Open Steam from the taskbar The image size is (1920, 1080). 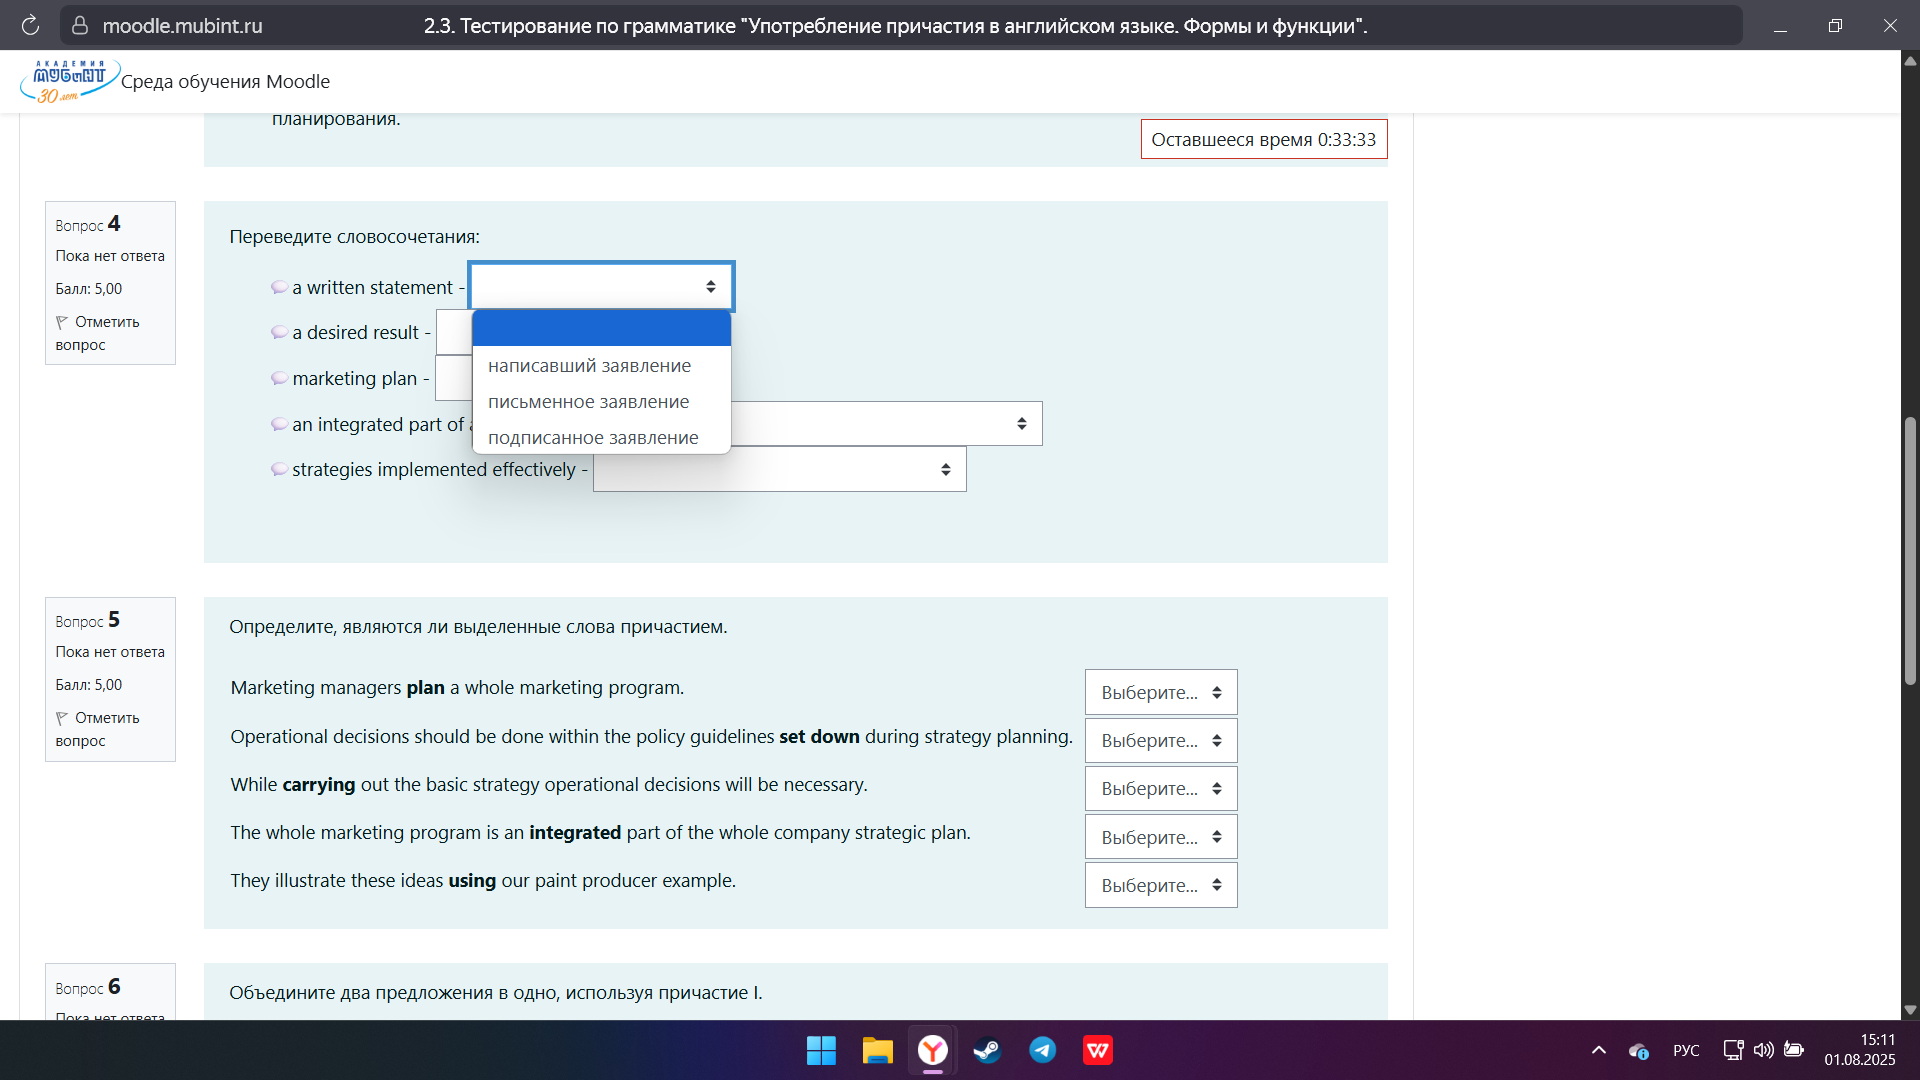987,1050
